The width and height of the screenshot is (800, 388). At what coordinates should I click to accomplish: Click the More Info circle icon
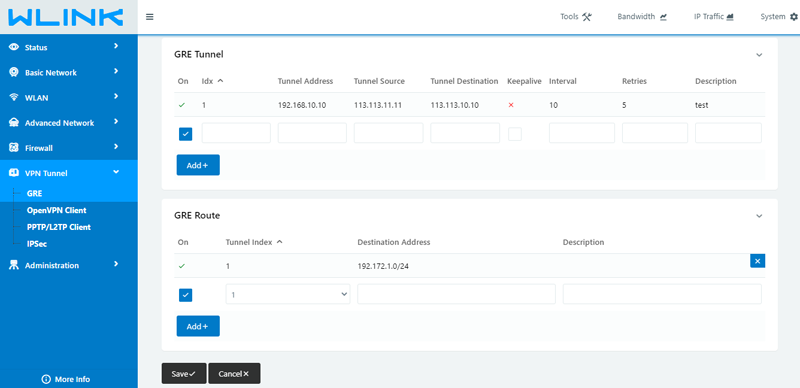click(x=46, y=379)
